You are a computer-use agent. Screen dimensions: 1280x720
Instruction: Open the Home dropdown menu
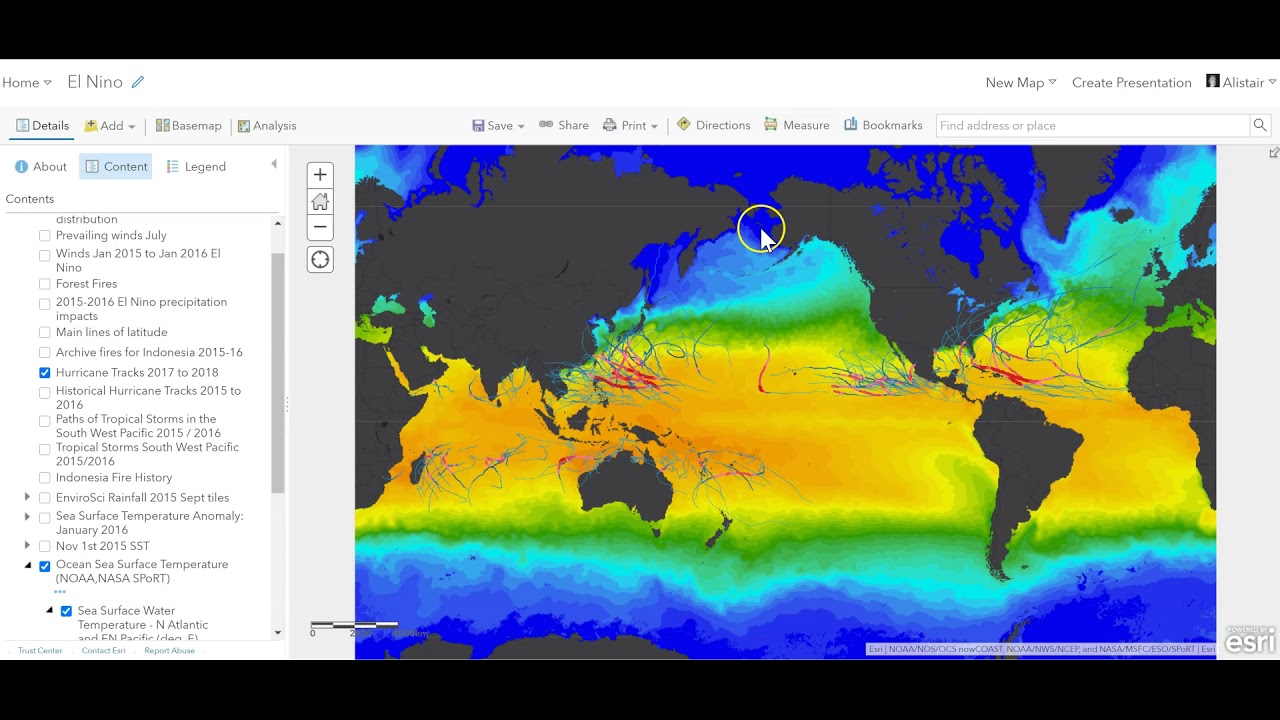[x=27, y=83]
